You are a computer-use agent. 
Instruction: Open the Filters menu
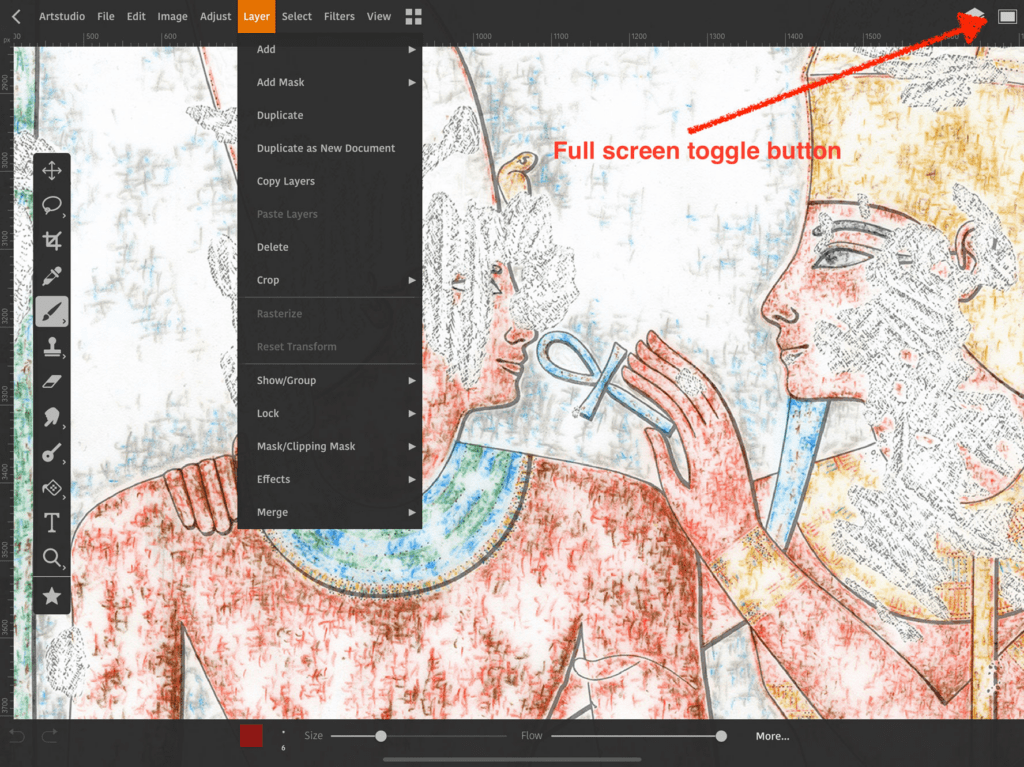[339, 16]
